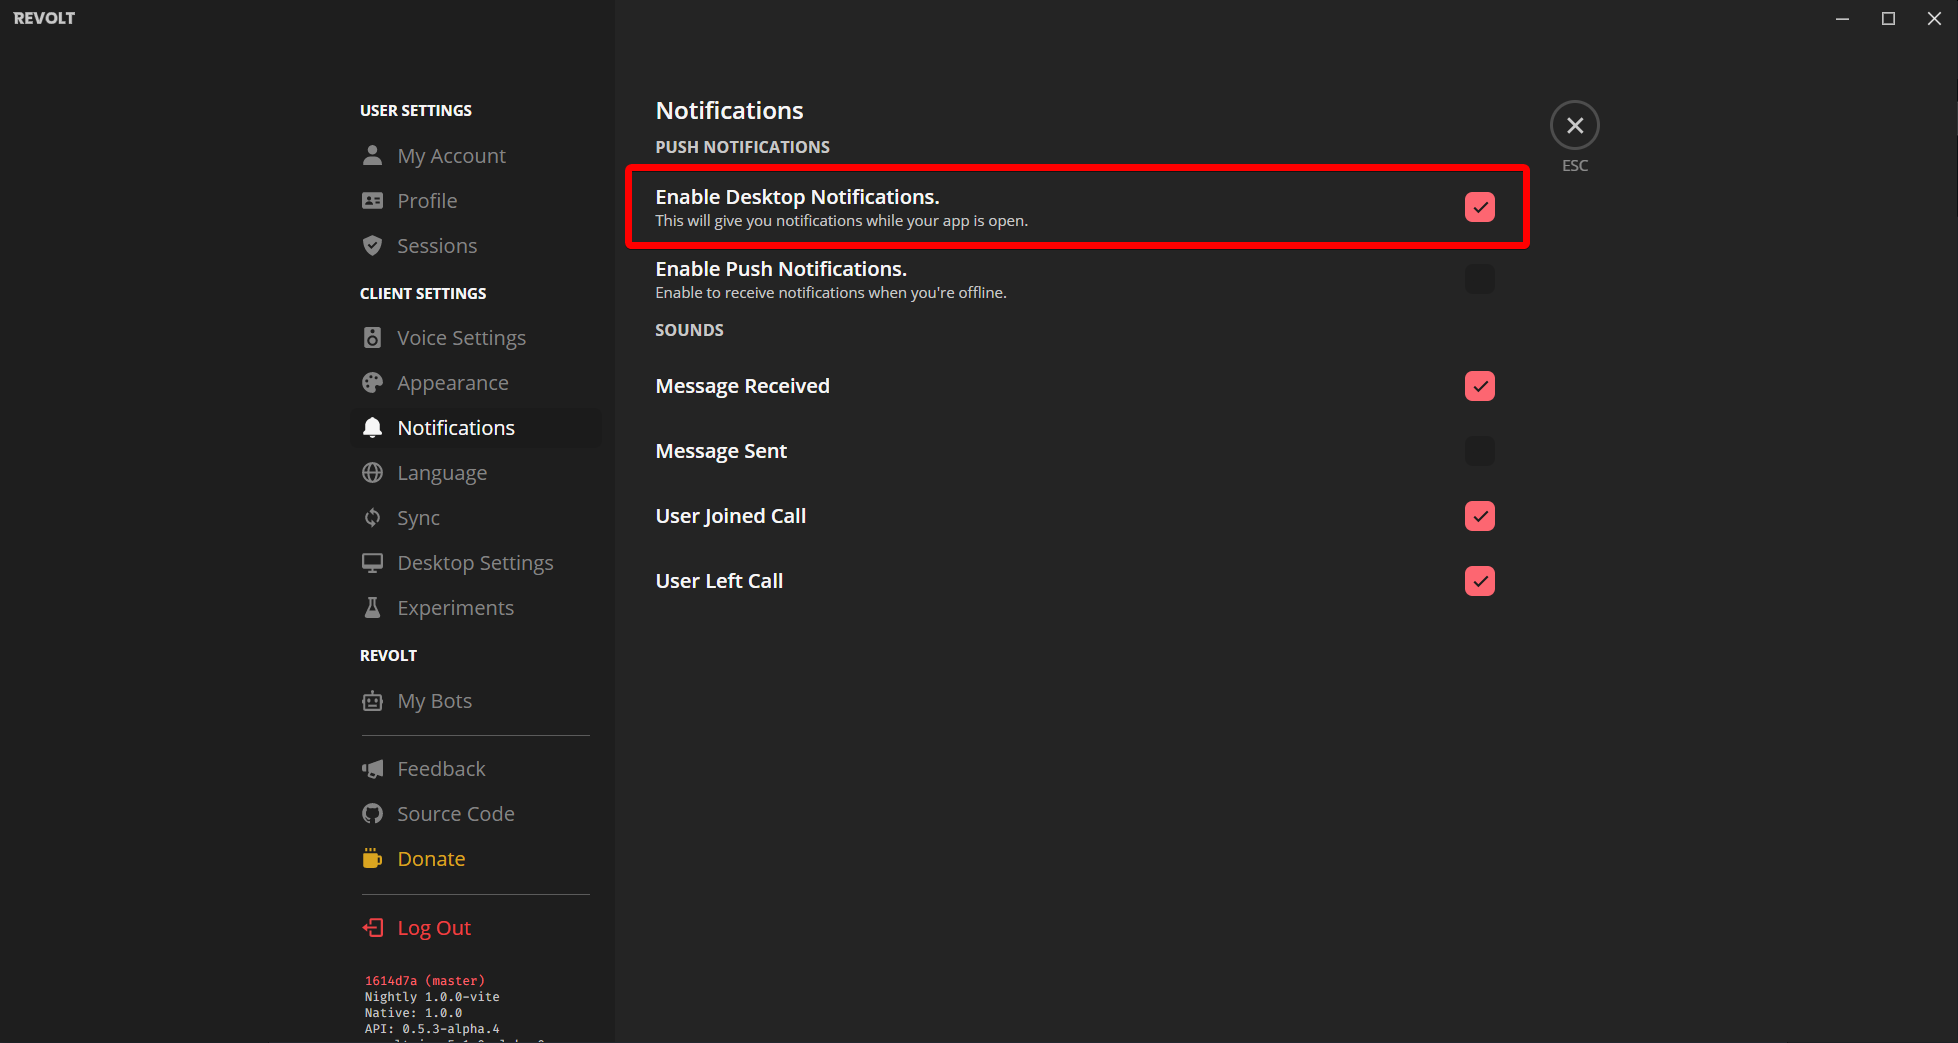Click the API: 0.5.3-alpha.4 version text

(x=432, y=1029)
